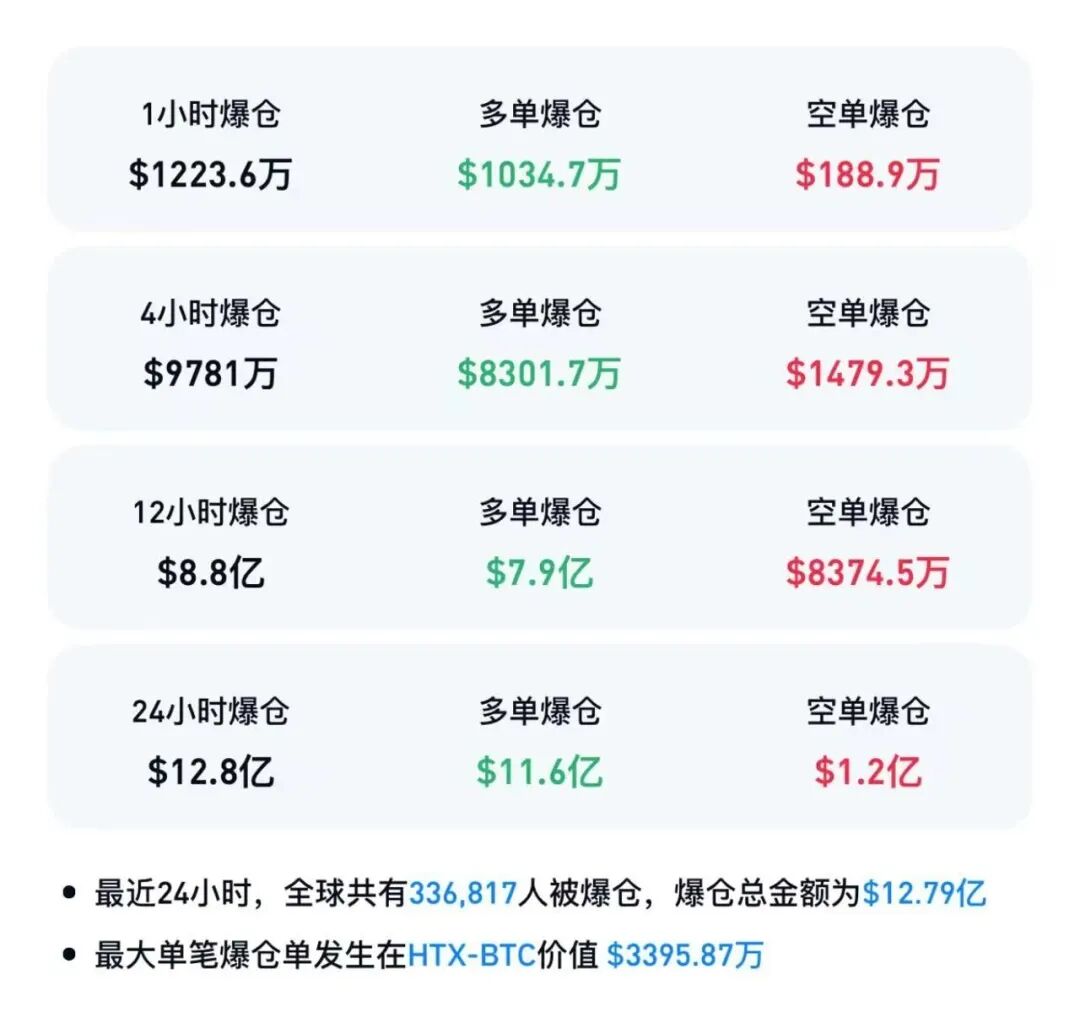Image resolution: width=1080 pixels, height=1023 pixels.
Task: Click the $12.8亿 24-hour total
Action: [211, 771]
